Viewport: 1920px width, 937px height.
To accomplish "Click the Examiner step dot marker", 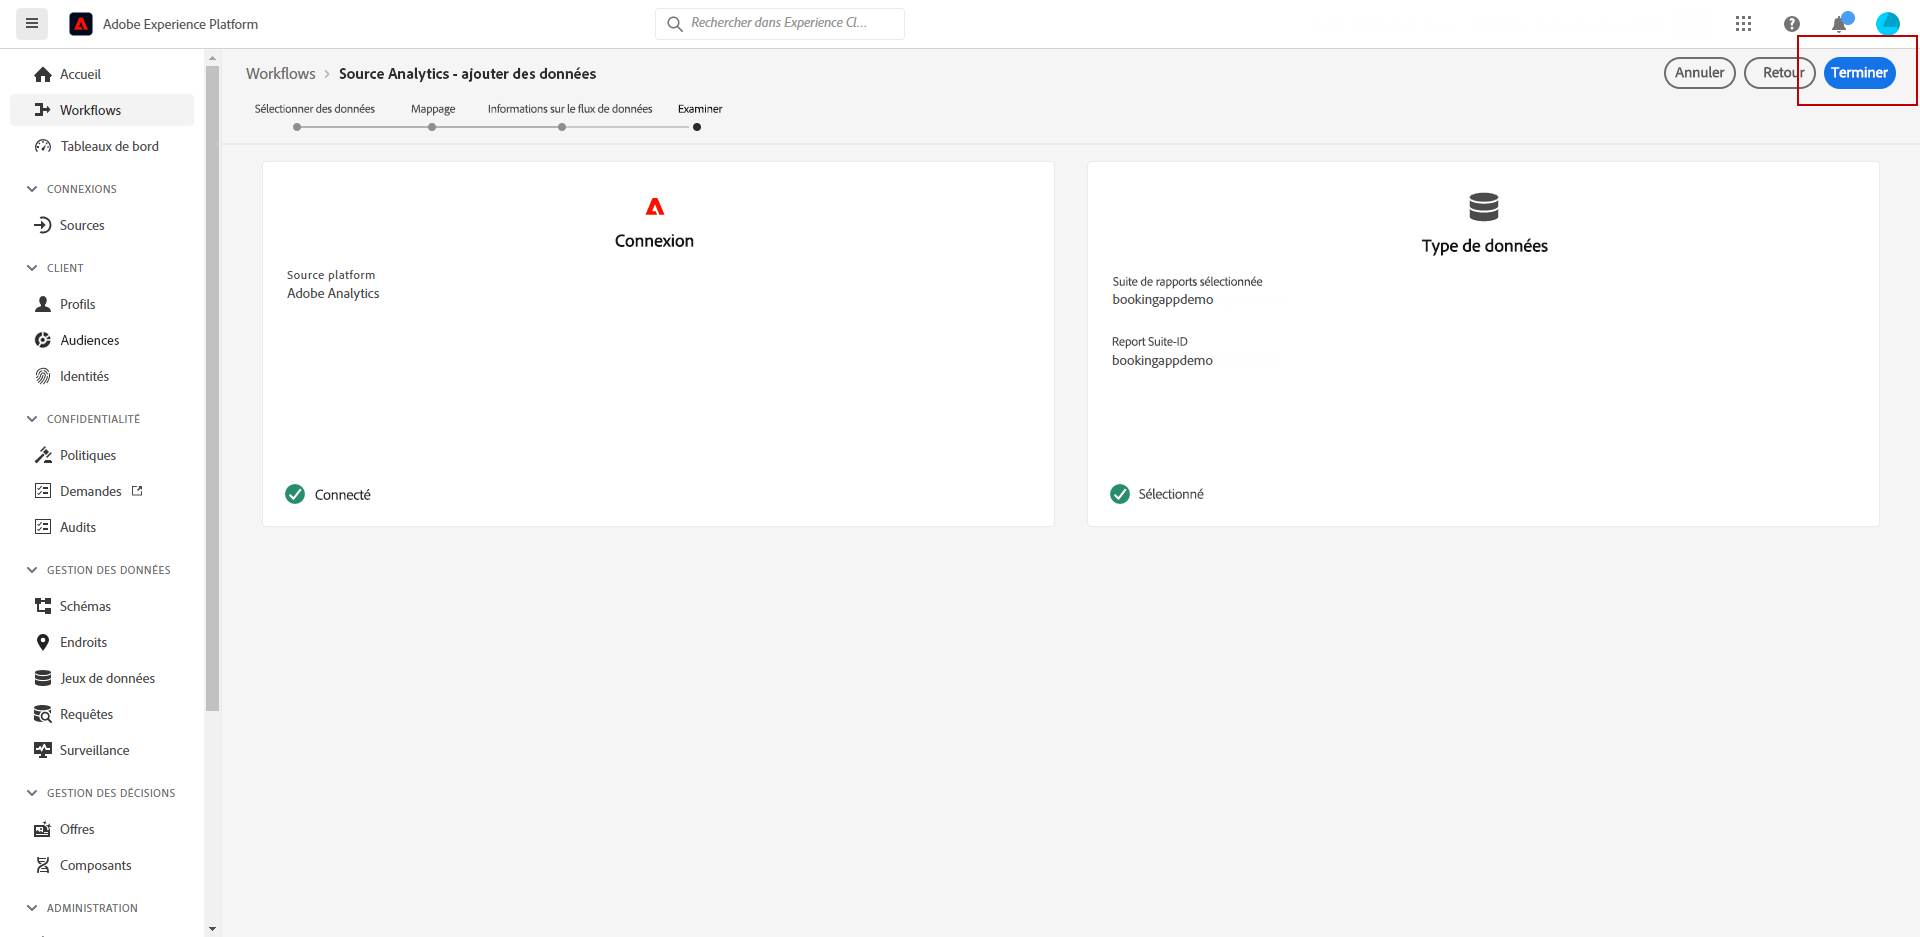I will click(697, 127).
